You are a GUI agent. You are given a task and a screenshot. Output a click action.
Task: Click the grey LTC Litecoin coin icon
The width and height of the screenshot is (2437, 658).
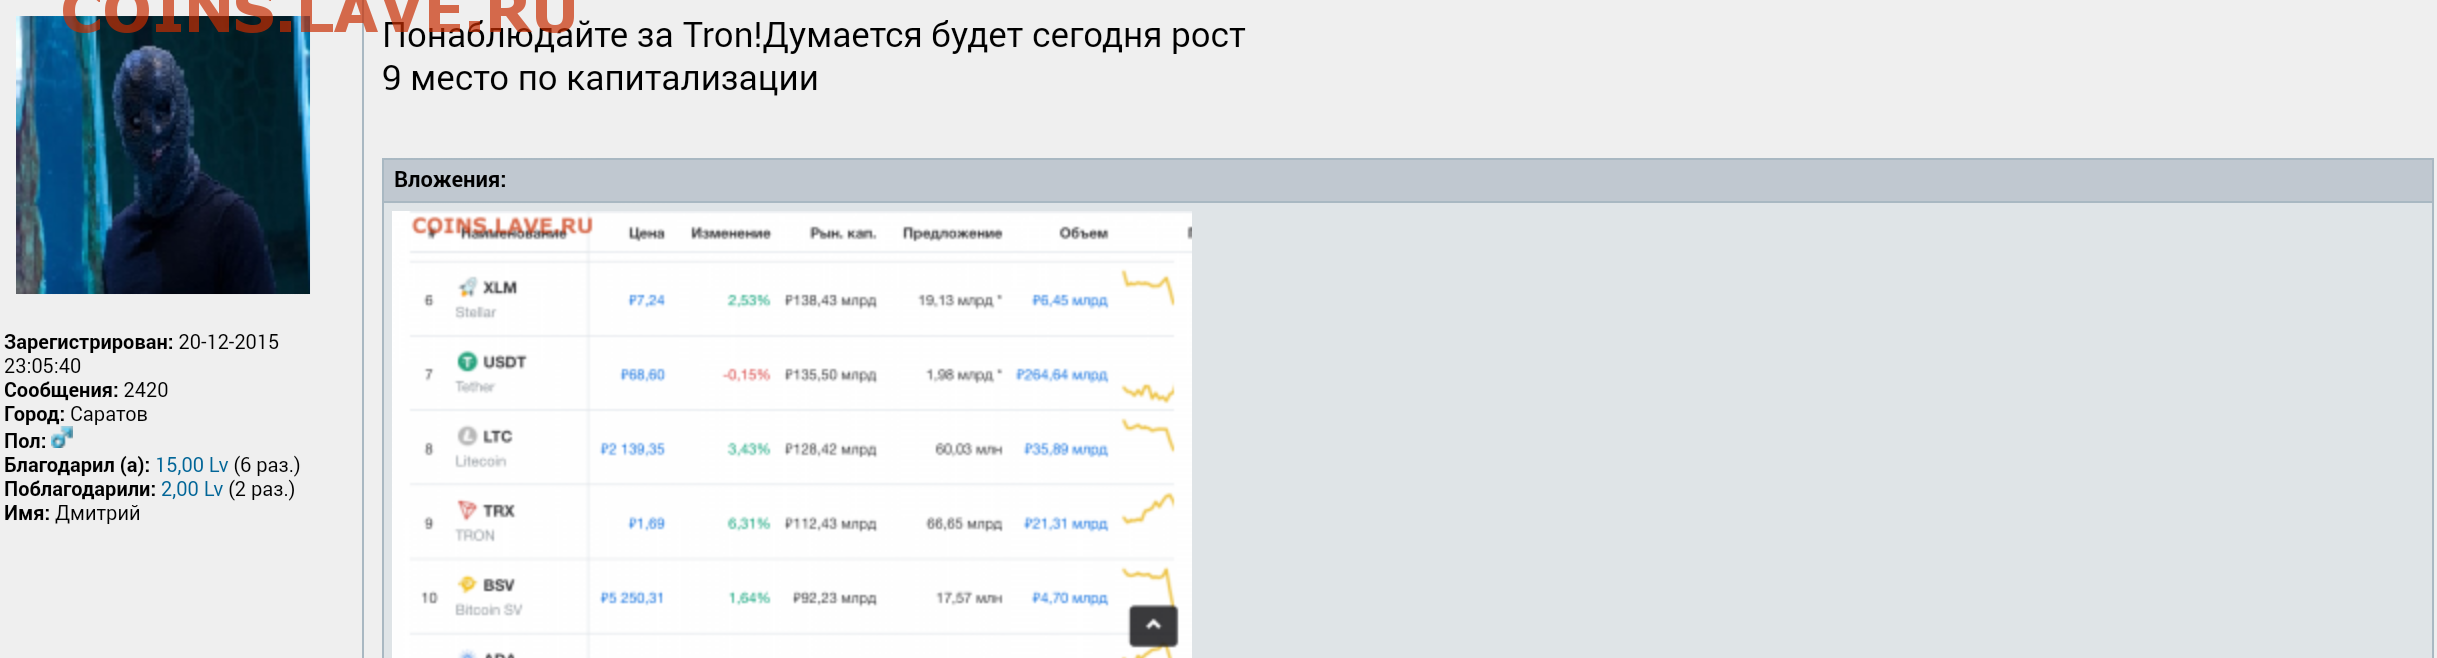[x=467, y=436]
